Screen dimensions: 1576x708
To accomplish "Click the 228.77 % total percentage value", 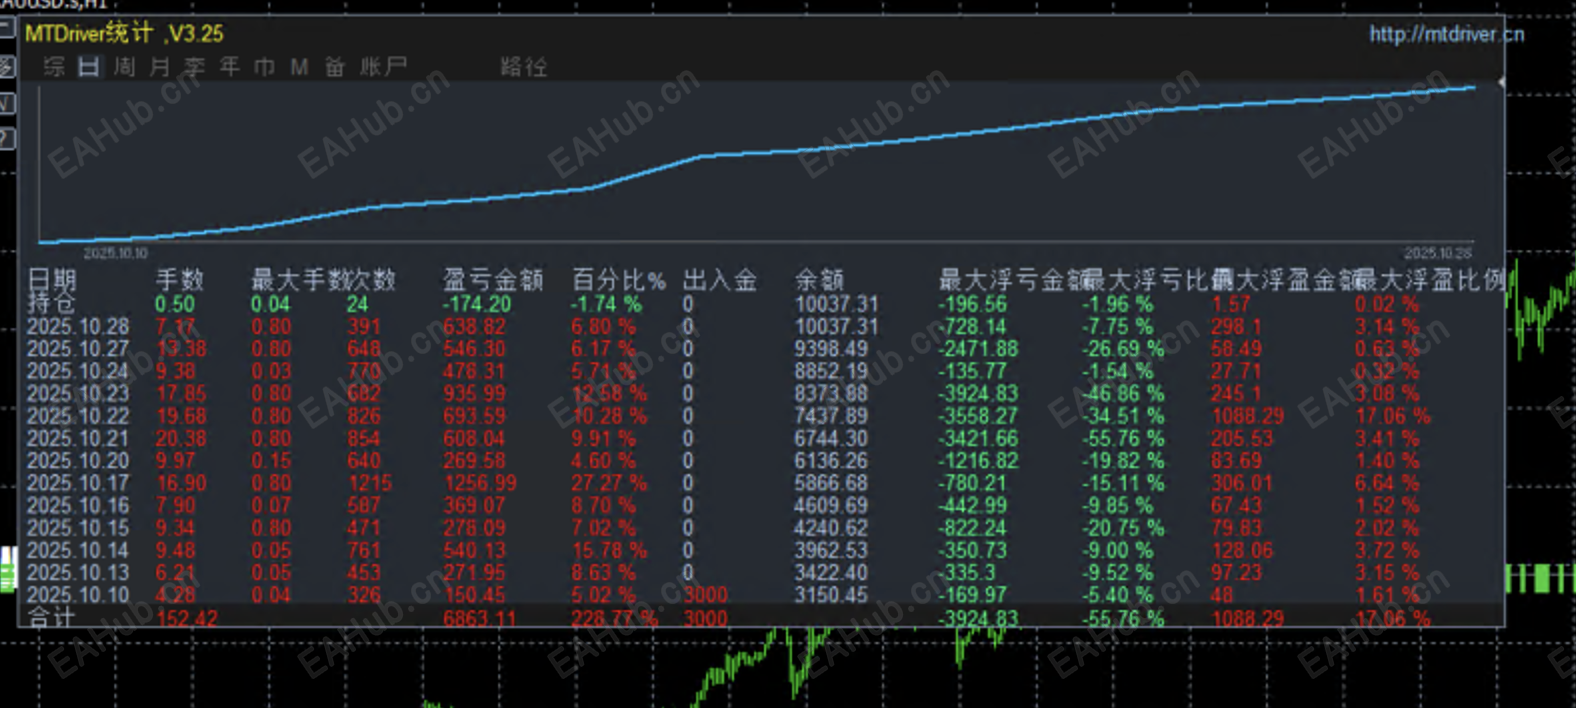I will pos(615,618).
